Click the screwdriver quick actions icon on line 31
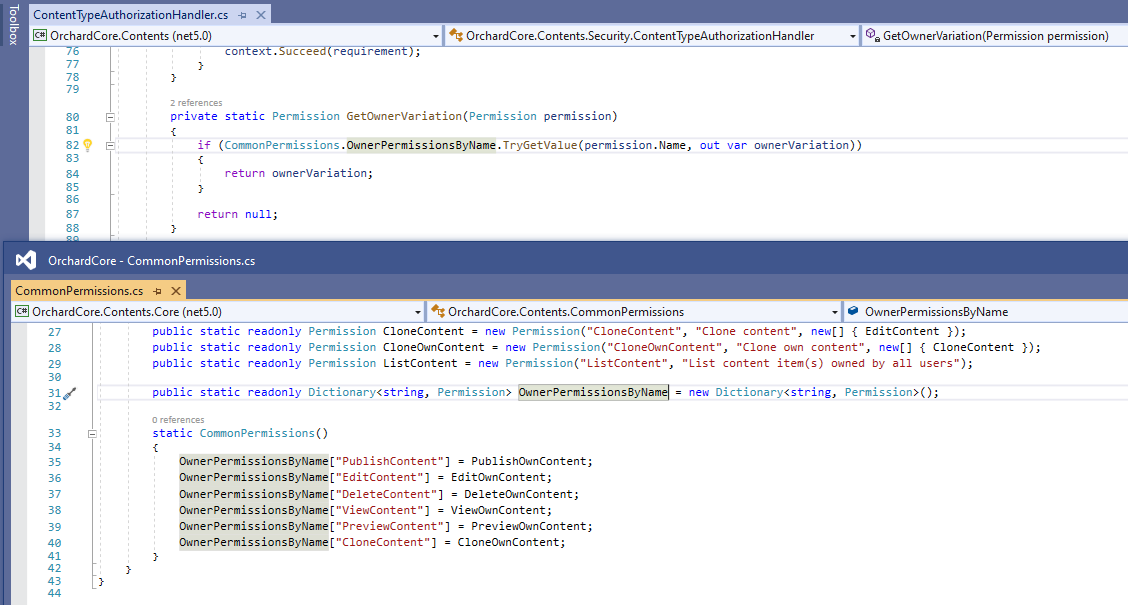The width and height of the screenshot is (1128, 605). coord(70,394)
